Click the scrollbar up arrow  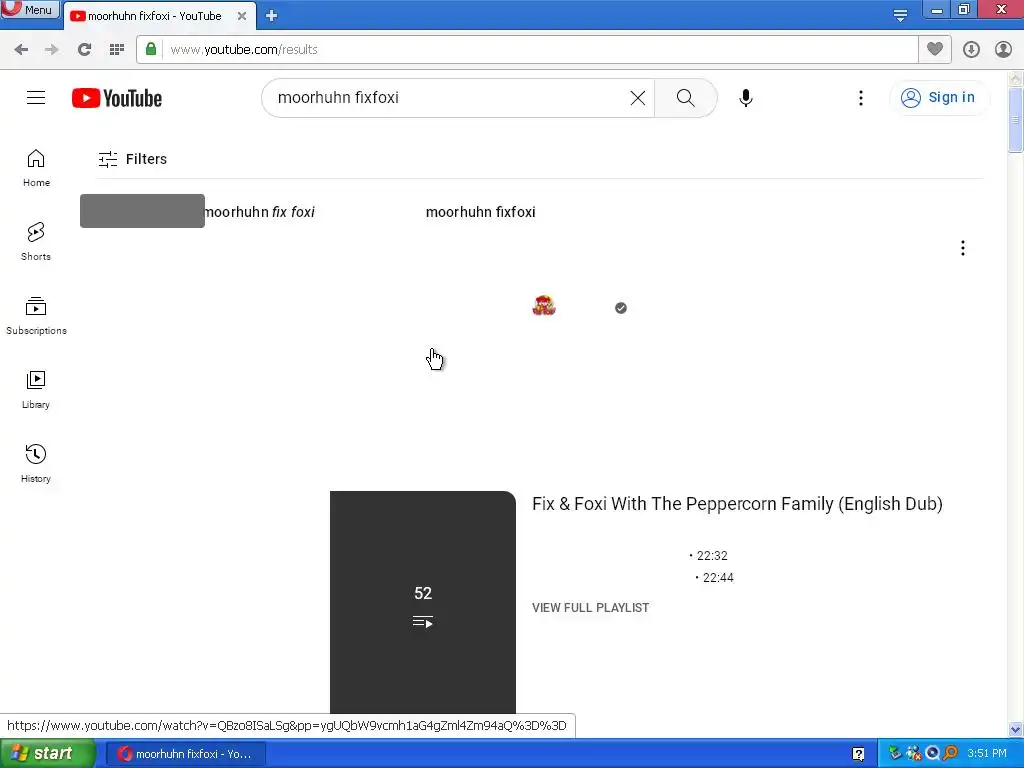pos(1016,78)
